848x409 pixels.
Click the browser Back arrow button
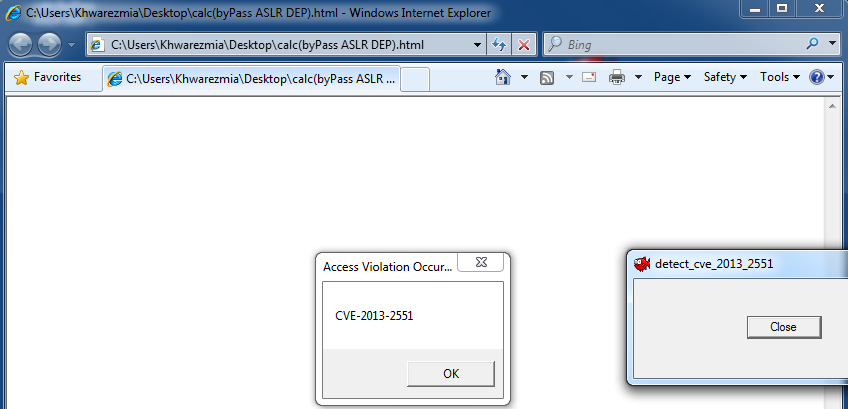(21, 44)
